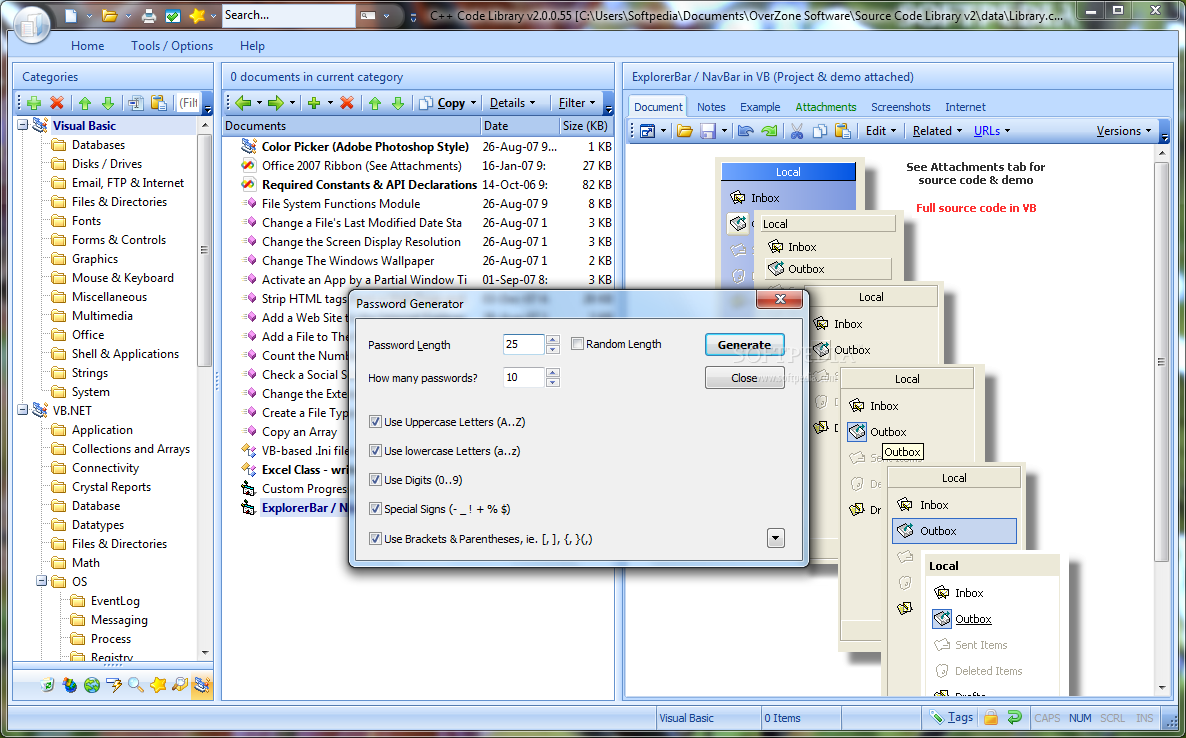Open the Related dropdown menu
The width and height of the screenshot is (1186, 738).
937,131
